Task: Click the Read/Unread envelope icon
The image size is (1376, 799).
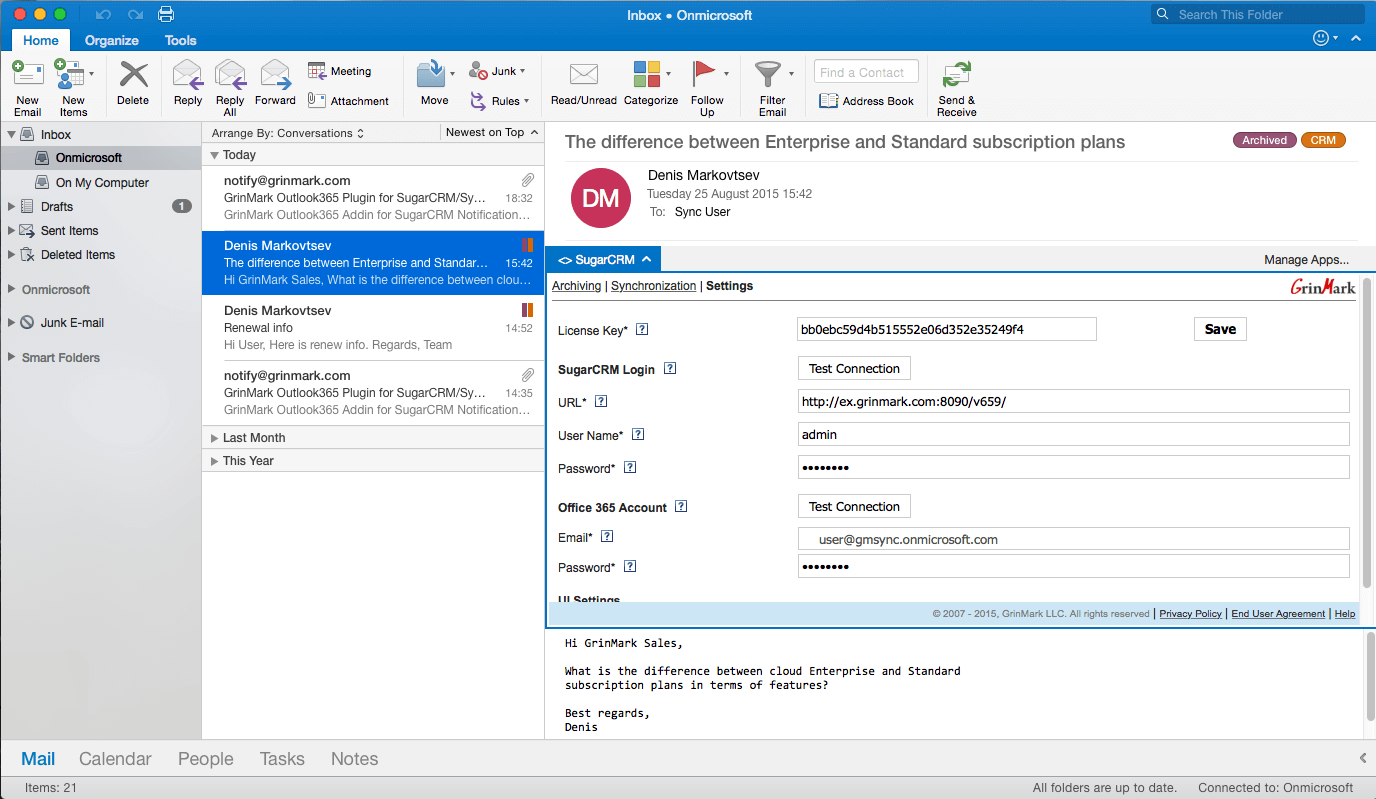Action: pos(583,76)
